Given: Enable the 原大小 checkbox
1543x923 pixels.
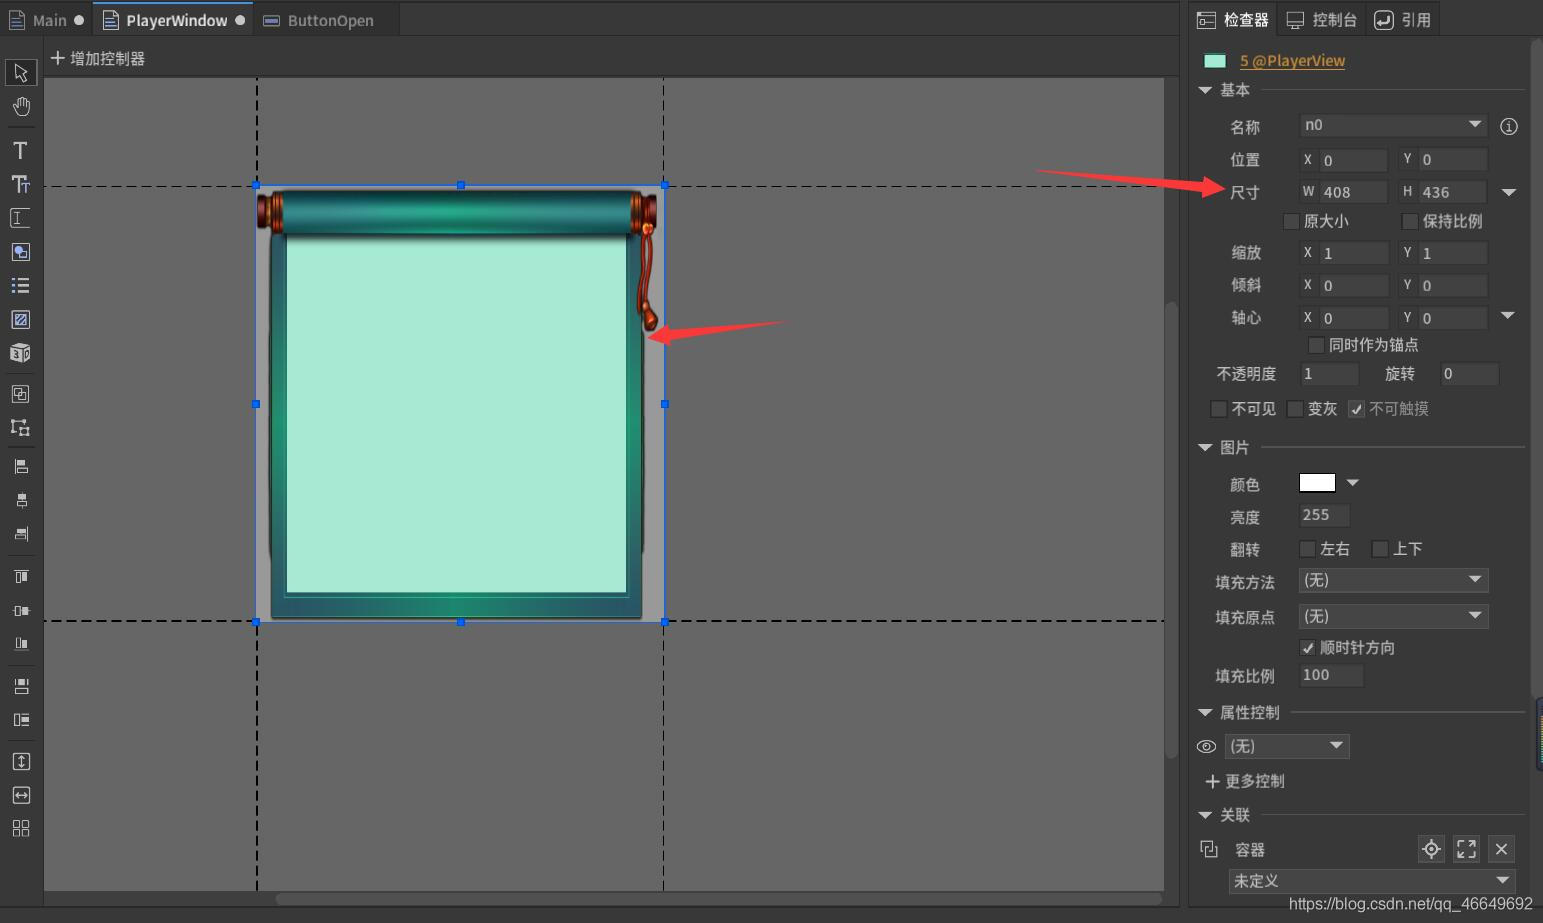Looking at the screenshot, I should [1291, 221].
